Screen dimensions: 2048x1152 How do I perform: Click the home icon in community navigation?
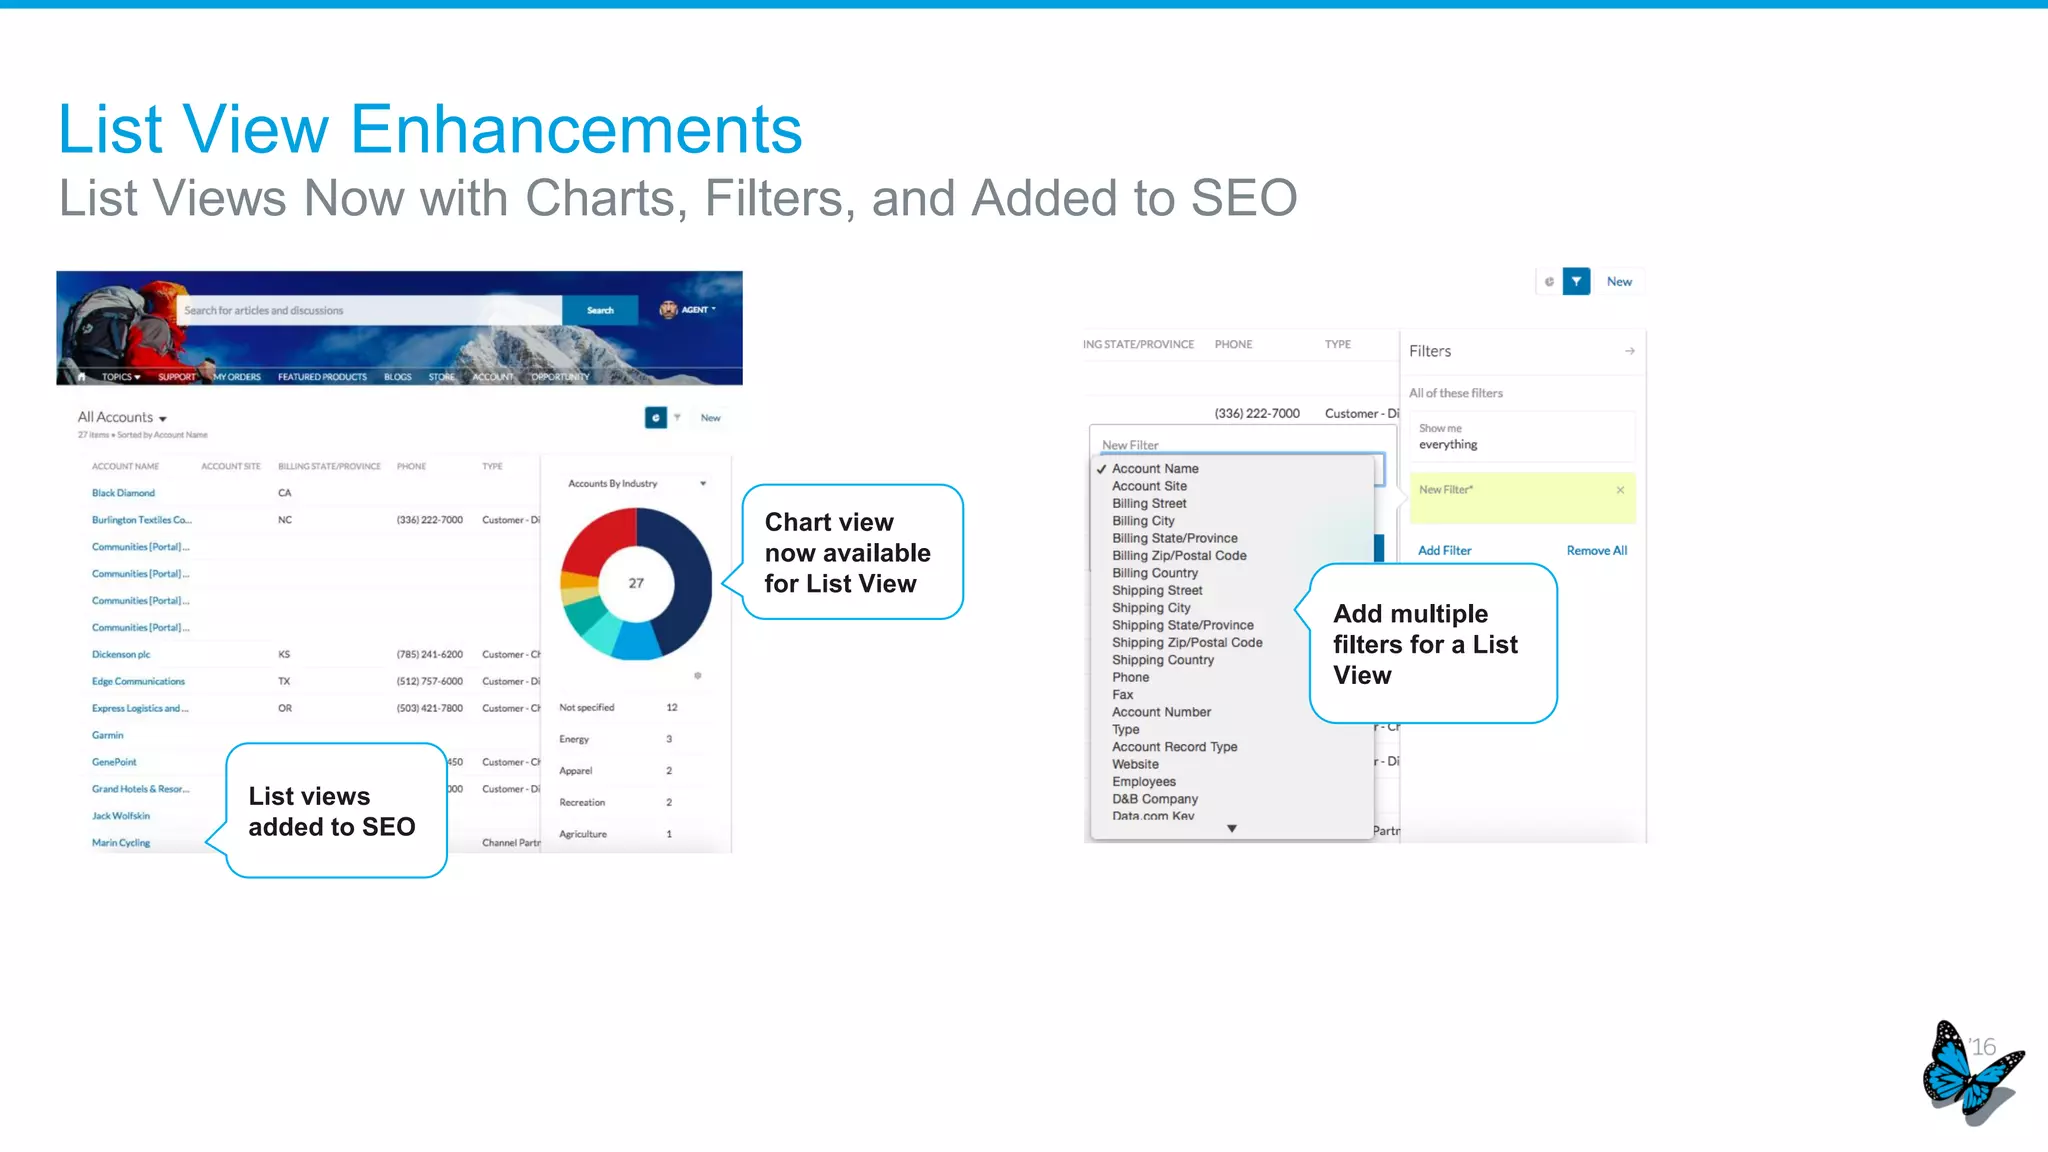[x=81, y=377]
